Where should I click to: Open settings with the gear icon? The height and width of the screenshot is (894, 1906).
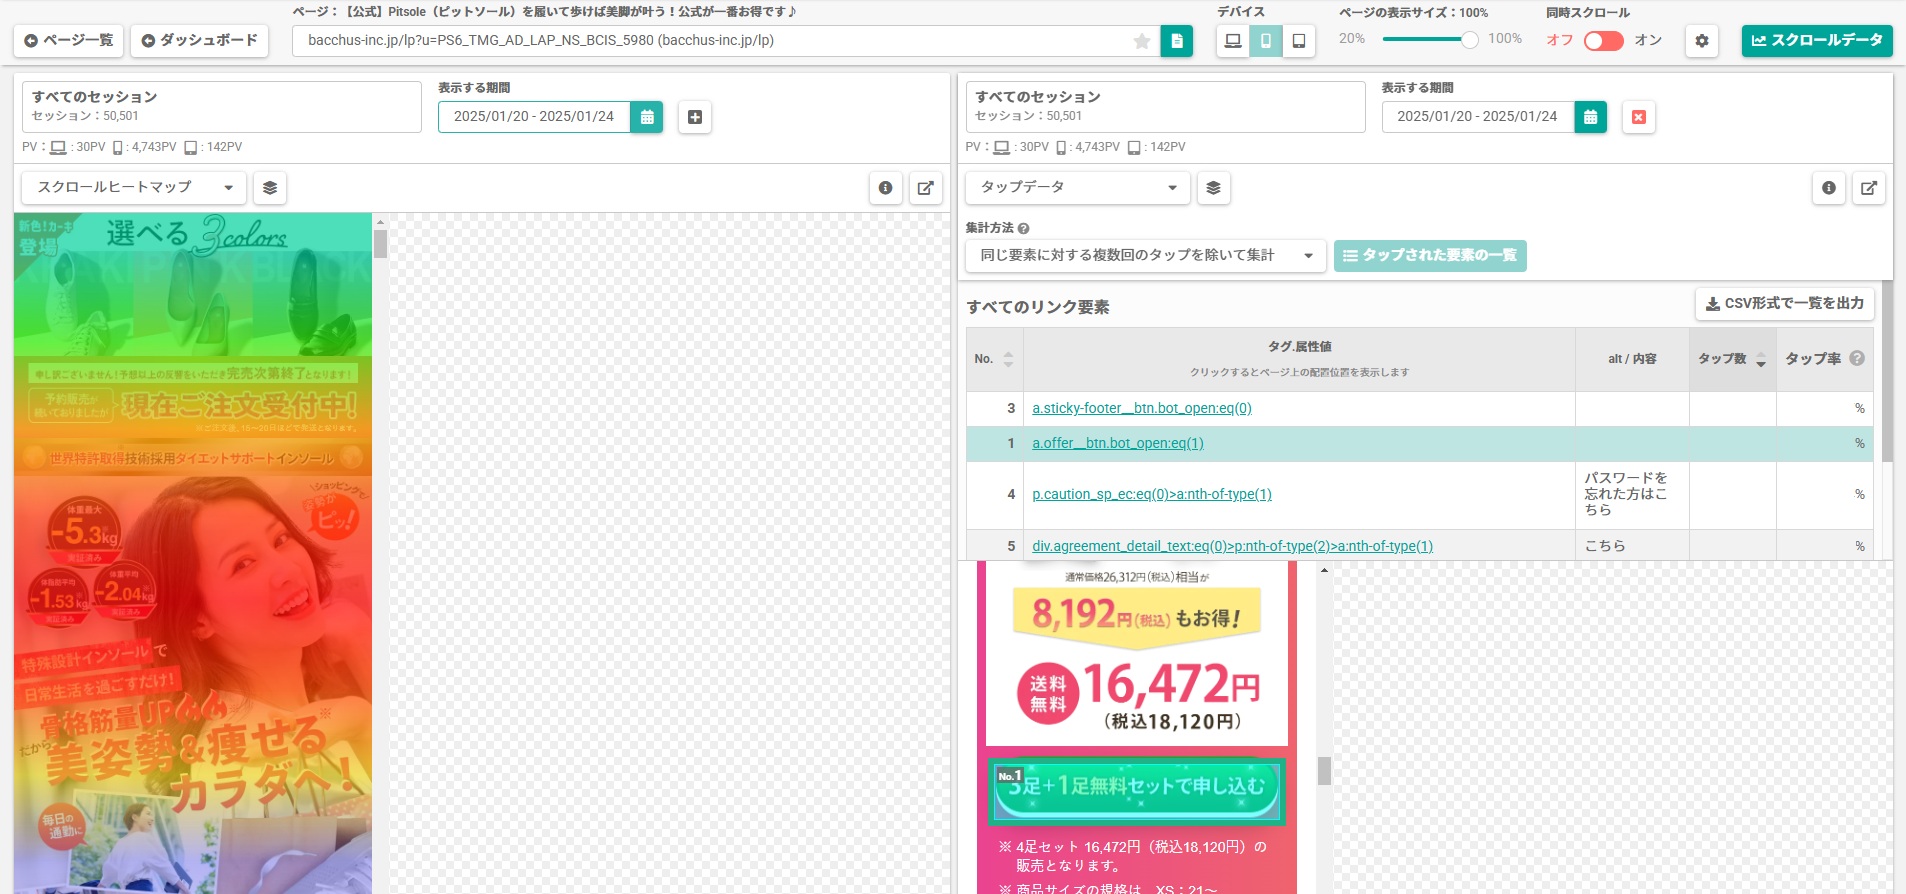pos(1702,41)
